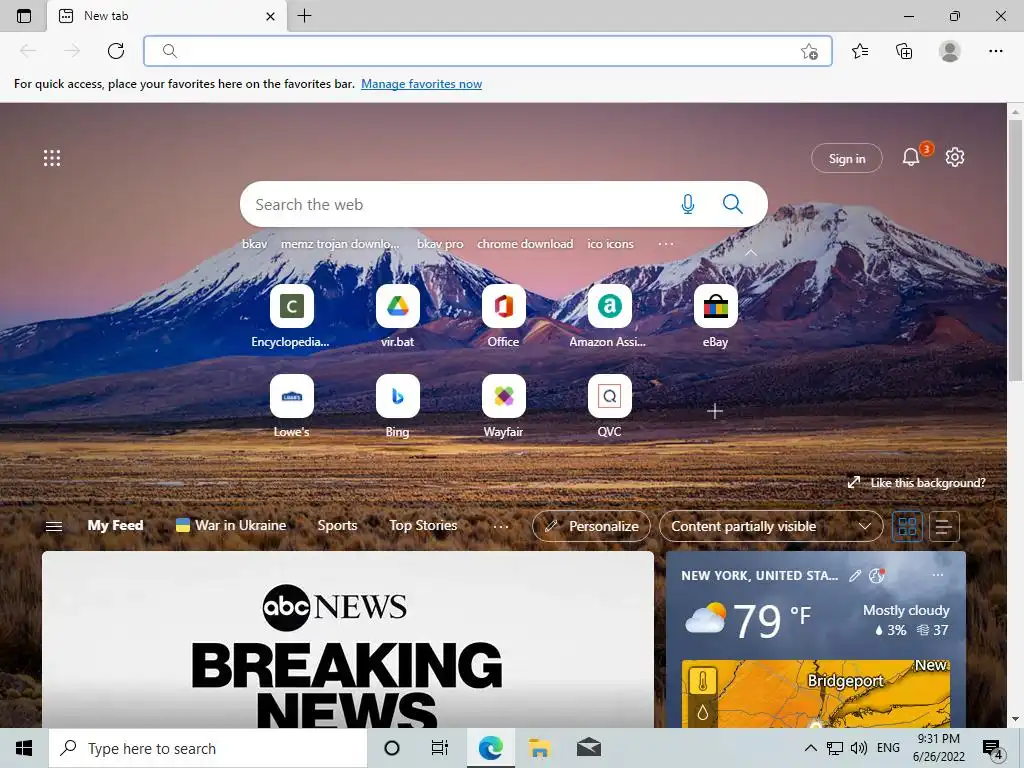Switch the feed to list view
Screen dimensions: 1024x768
click(943, 526)
